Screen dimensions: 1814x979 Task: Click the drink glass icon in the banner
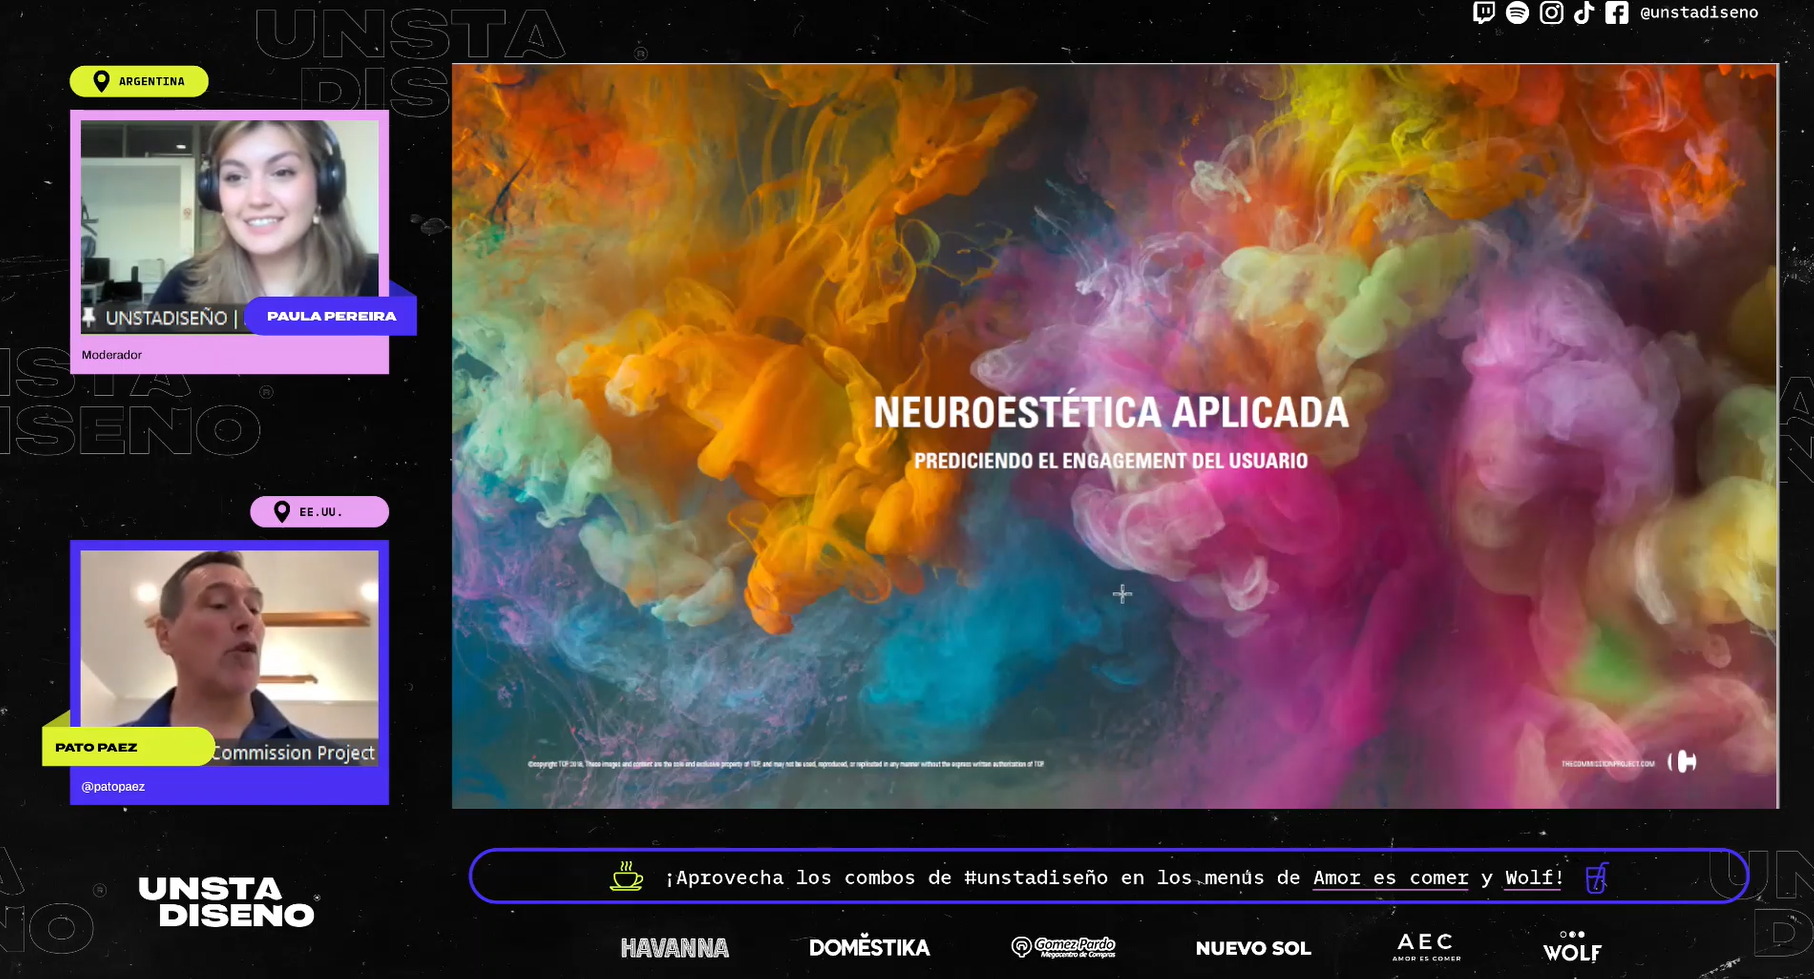[x=1597, y=877]
